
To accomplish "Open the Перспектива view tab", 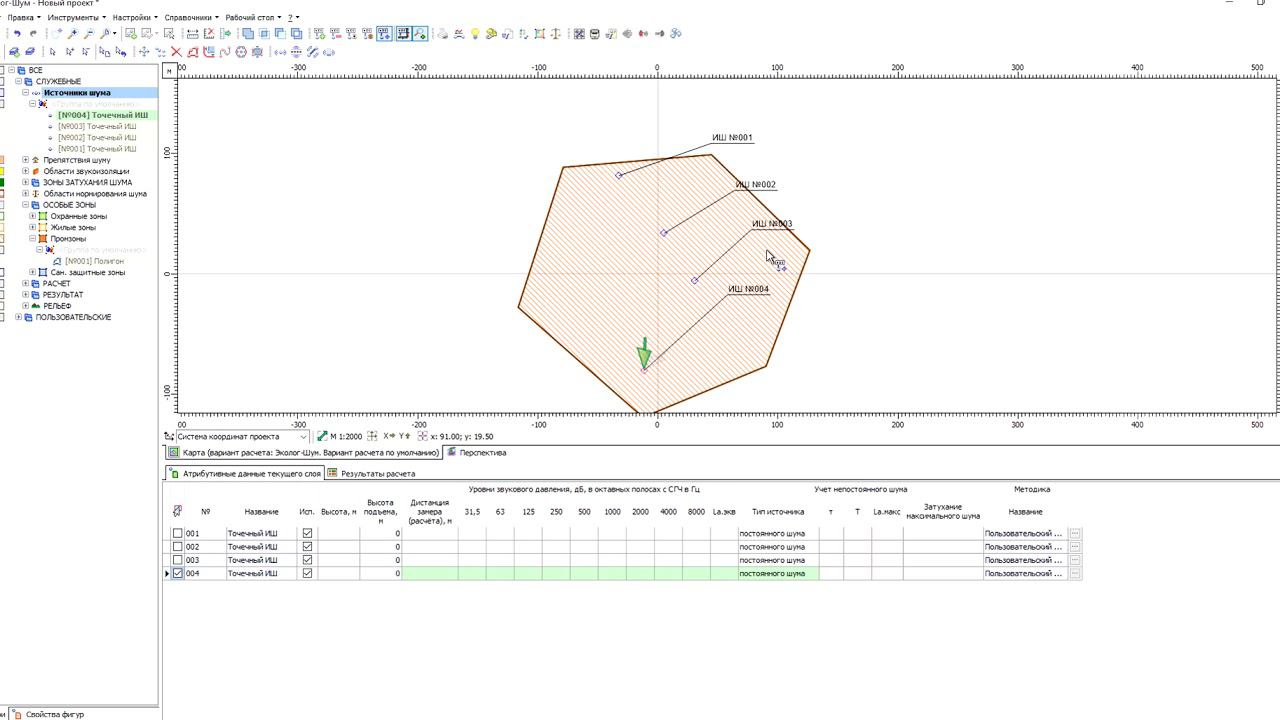I will point(483,452).
